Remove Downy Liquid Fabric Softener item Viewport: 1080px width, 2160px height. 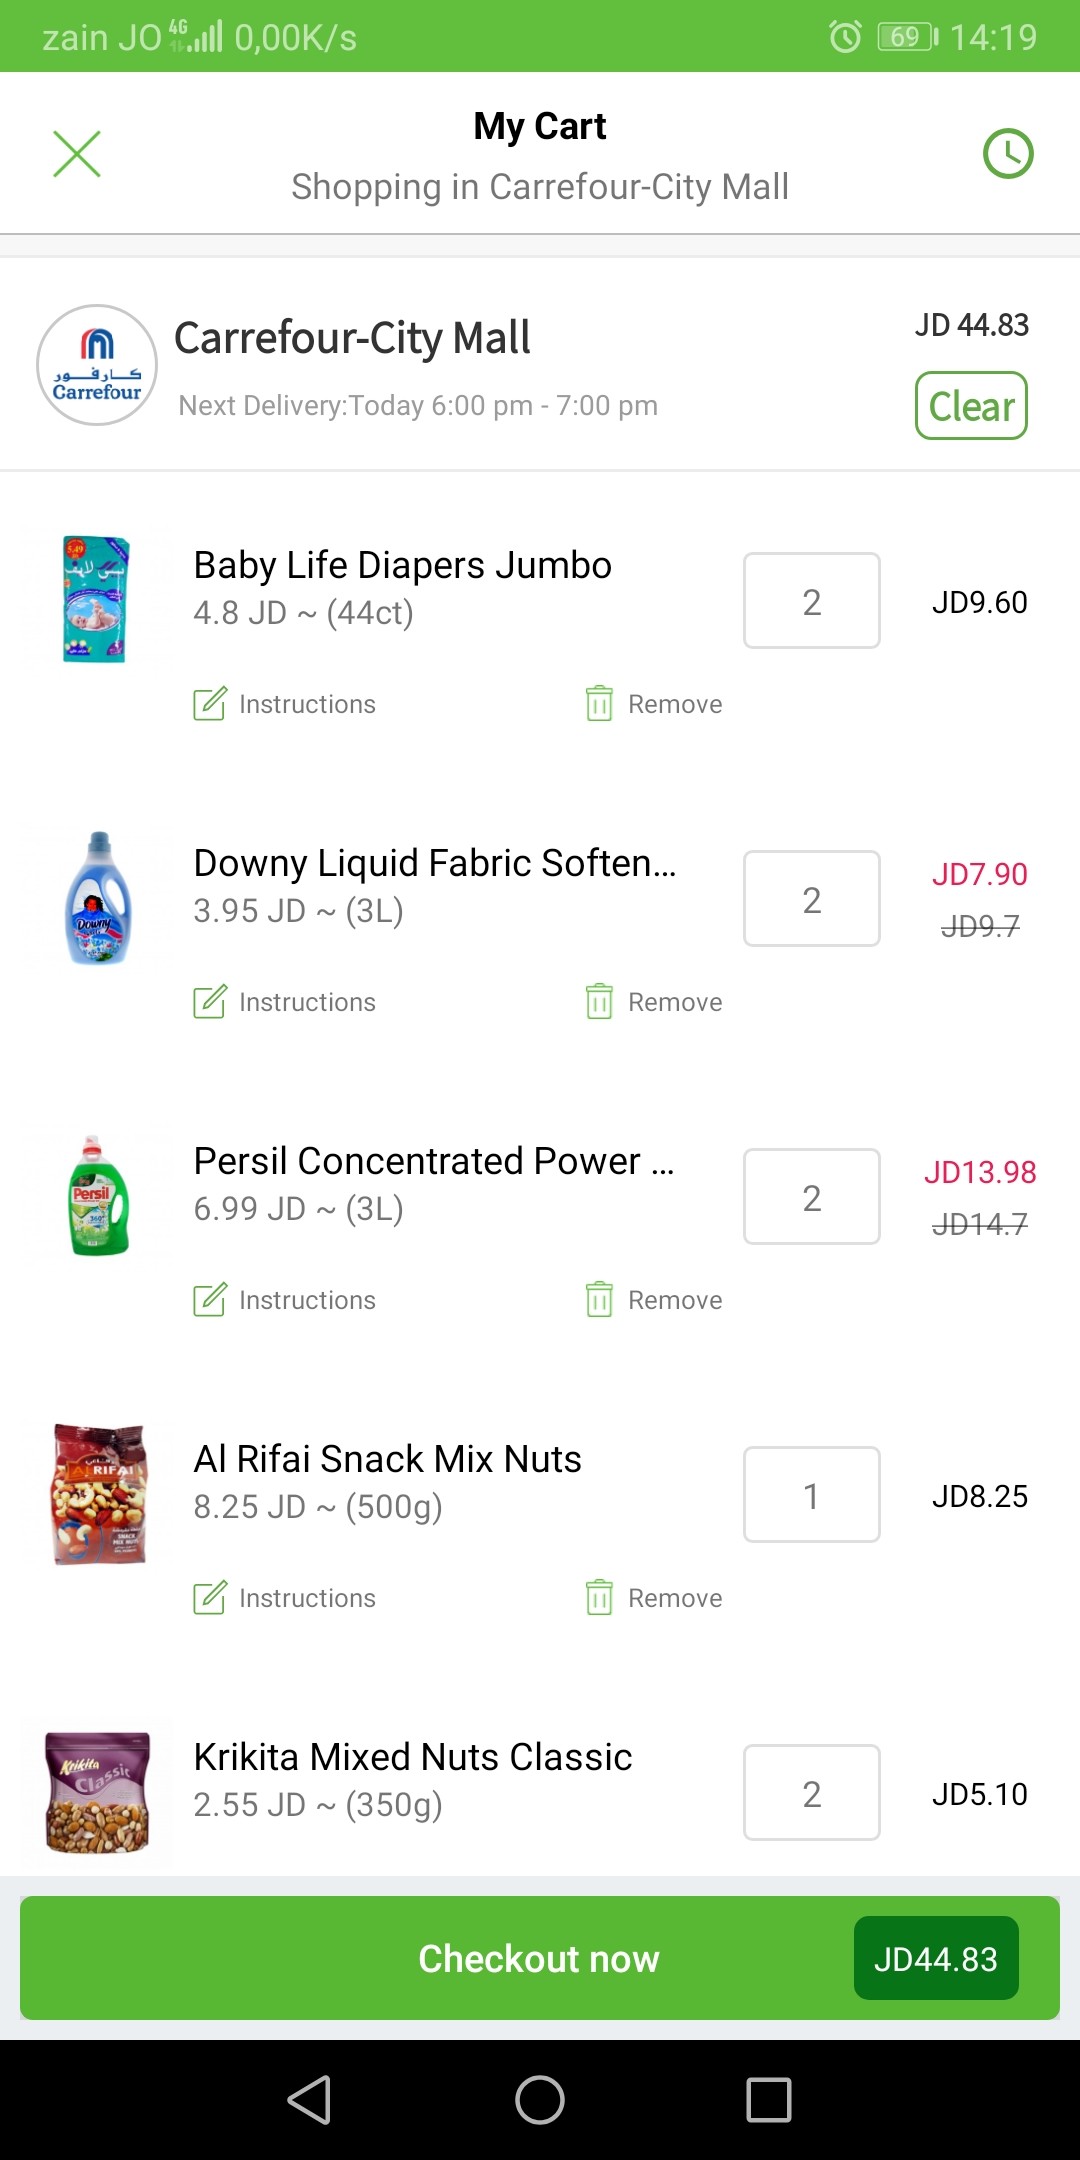click(x=654, y=1002)
